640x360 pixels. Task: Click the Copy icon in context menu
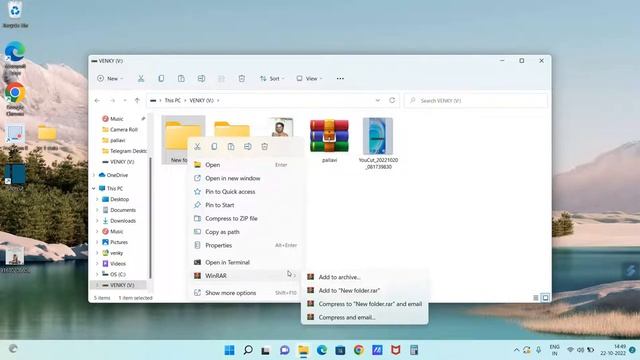(214, 147)
